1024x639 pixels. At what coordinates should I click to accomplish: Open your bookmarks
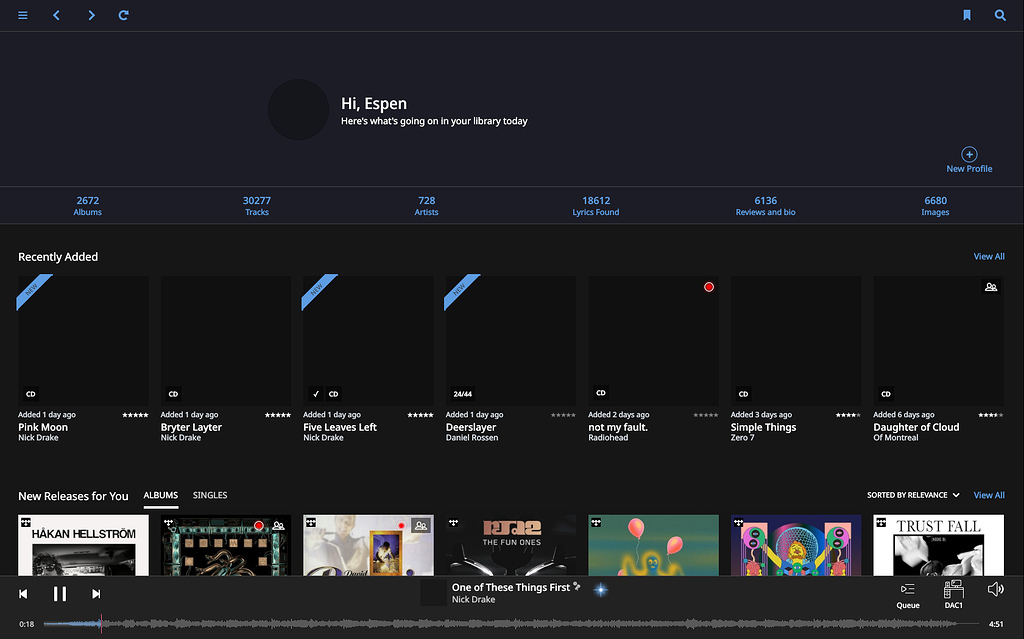(x=966, y=15)
